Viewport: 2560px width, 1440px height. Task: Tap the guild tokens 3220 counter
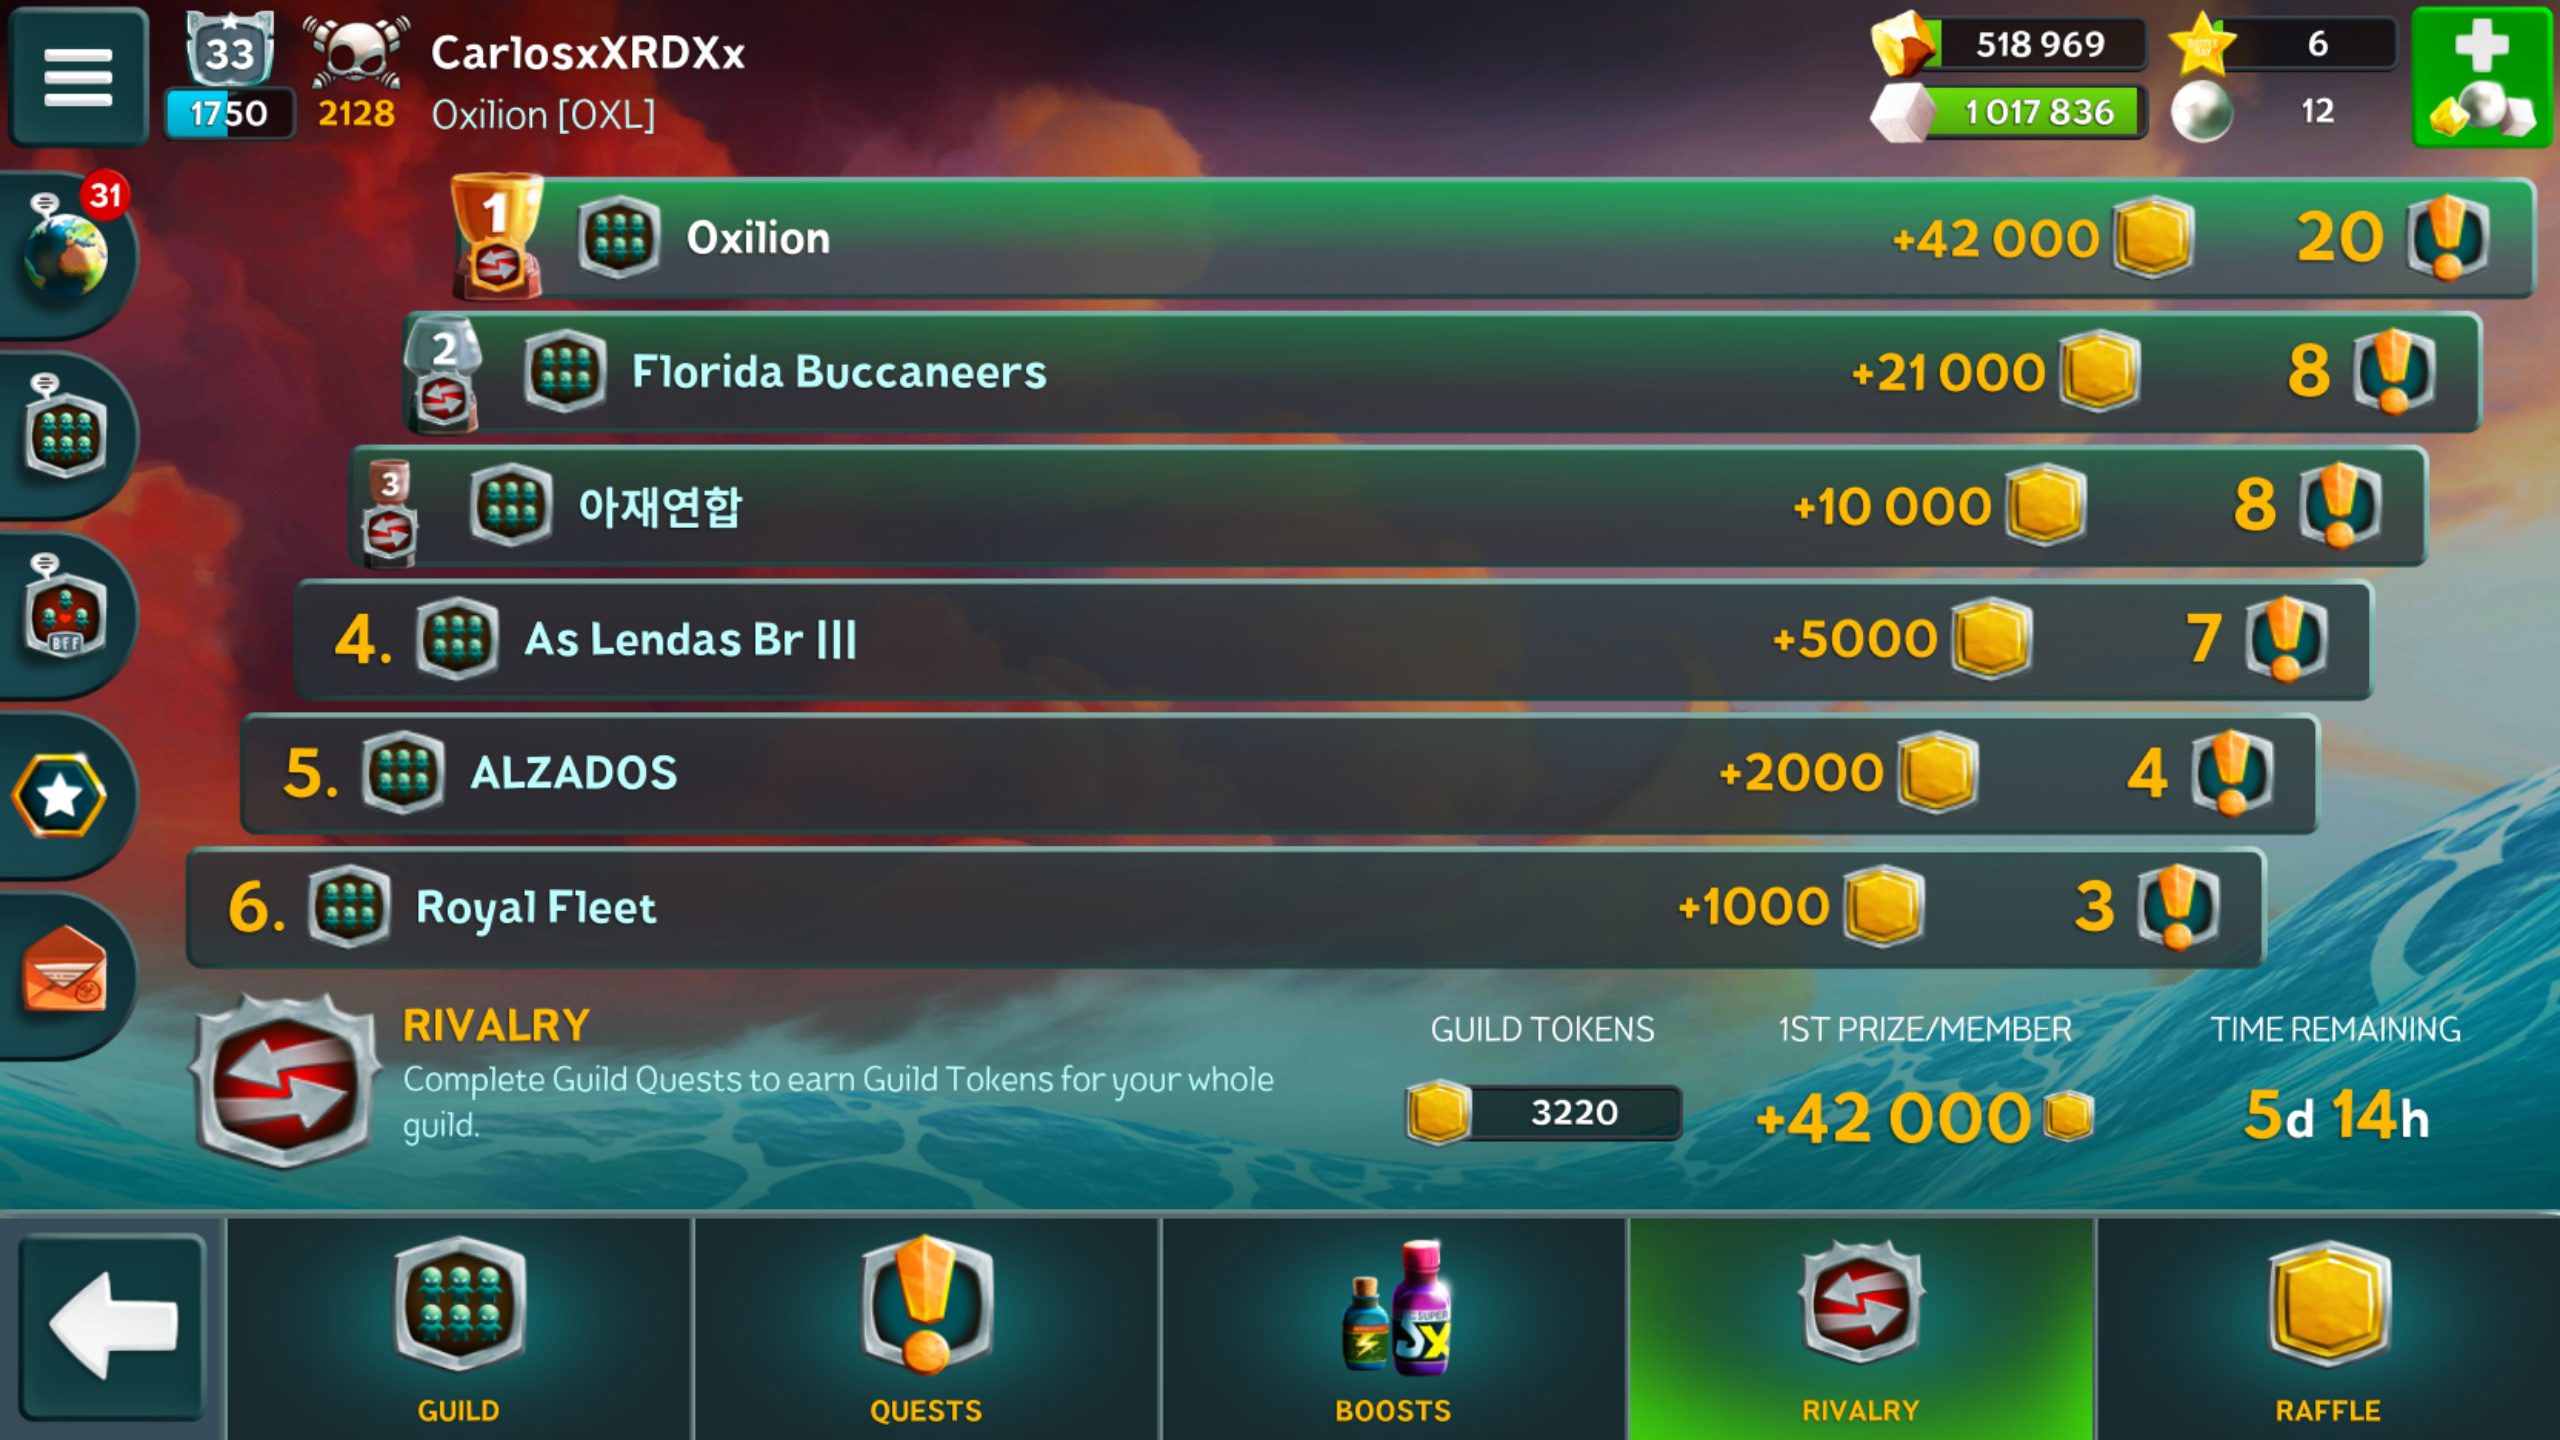point(1543,1112)
